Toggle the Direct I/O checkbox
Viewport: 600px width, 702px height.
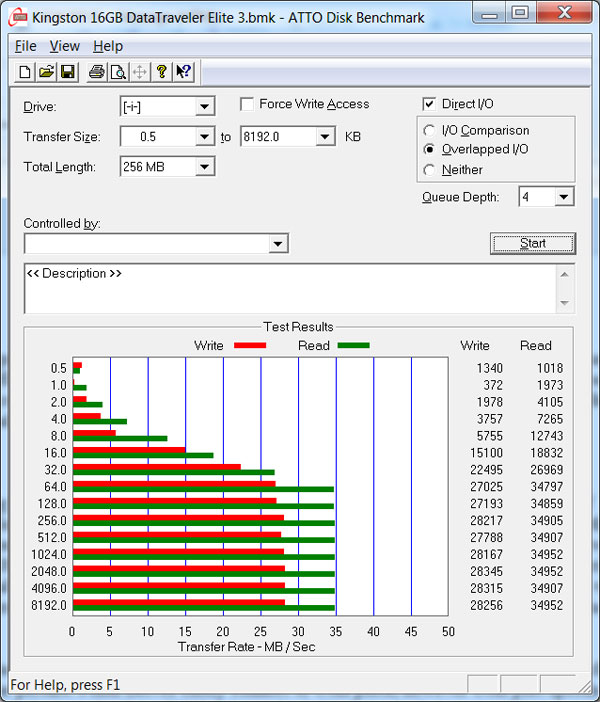(x=429, y=104)
